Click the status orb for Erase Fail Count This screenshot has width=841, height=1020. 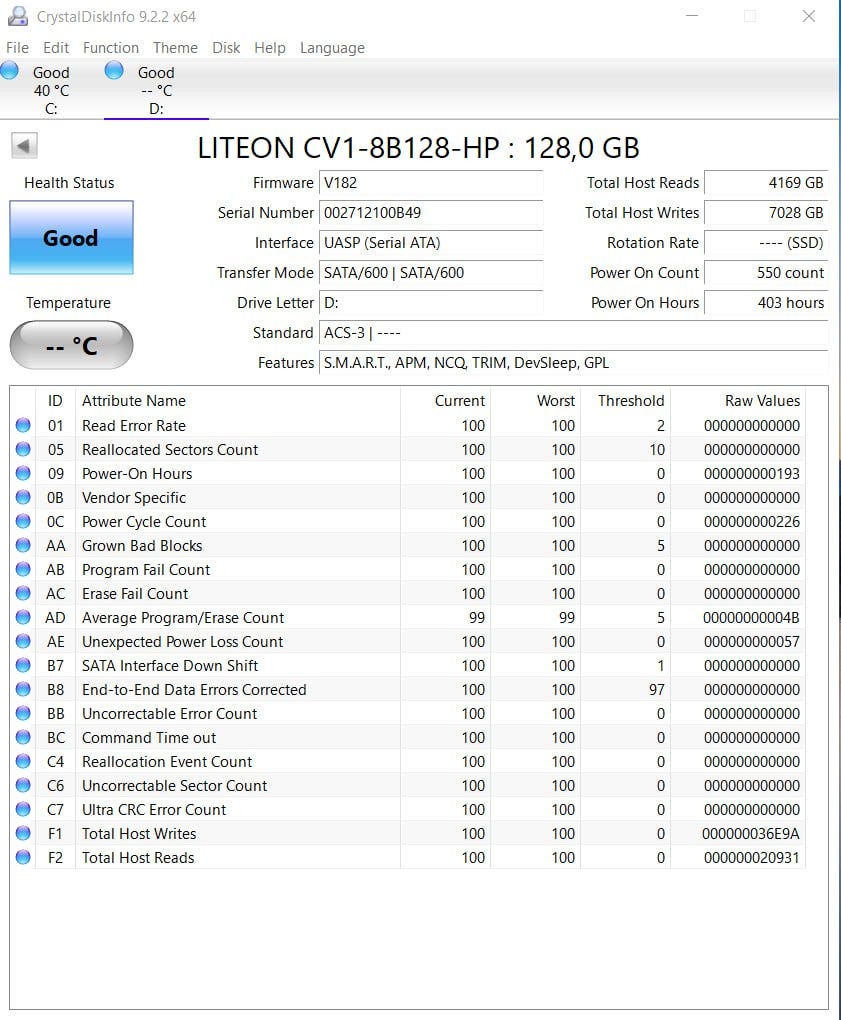click(x=23, y=593)
